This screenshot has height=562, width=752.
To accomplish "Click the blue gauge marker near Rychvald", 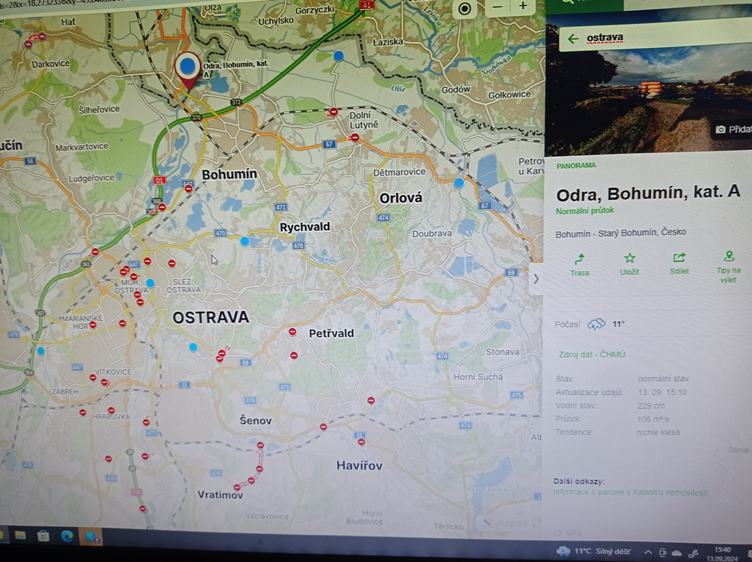I will [x=245, y=241].
